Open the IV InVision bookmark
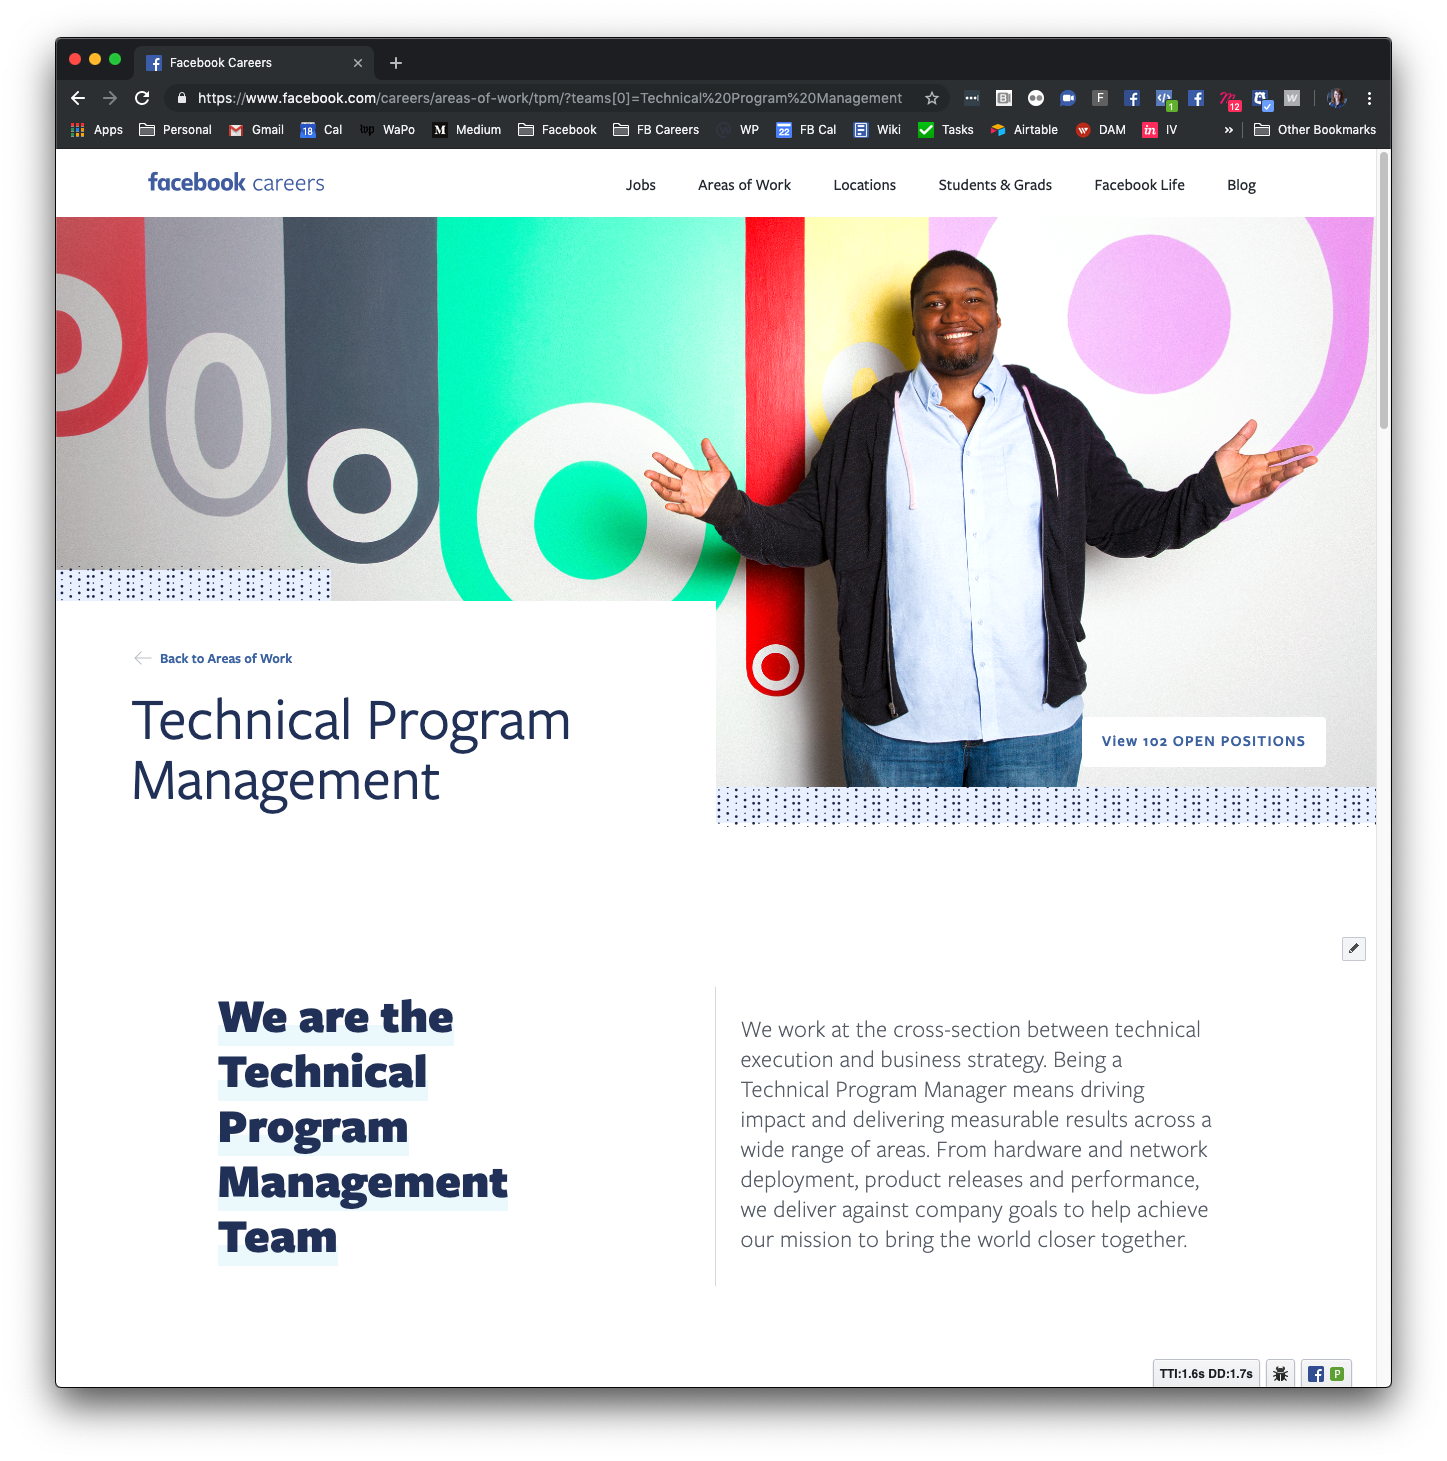Screen dimensions: 1447x1461 pos(1160,130)
